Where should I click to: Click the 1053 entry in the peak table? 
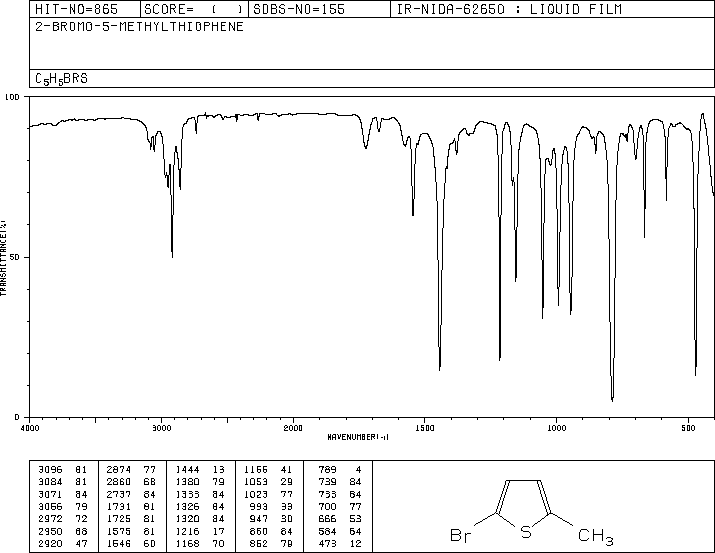(x=255, y=482)
